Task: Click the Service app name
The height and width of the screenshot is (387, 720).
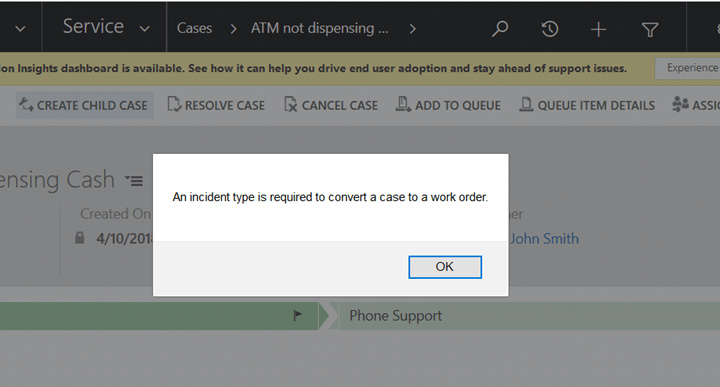Action: click(x=93, y=27)
